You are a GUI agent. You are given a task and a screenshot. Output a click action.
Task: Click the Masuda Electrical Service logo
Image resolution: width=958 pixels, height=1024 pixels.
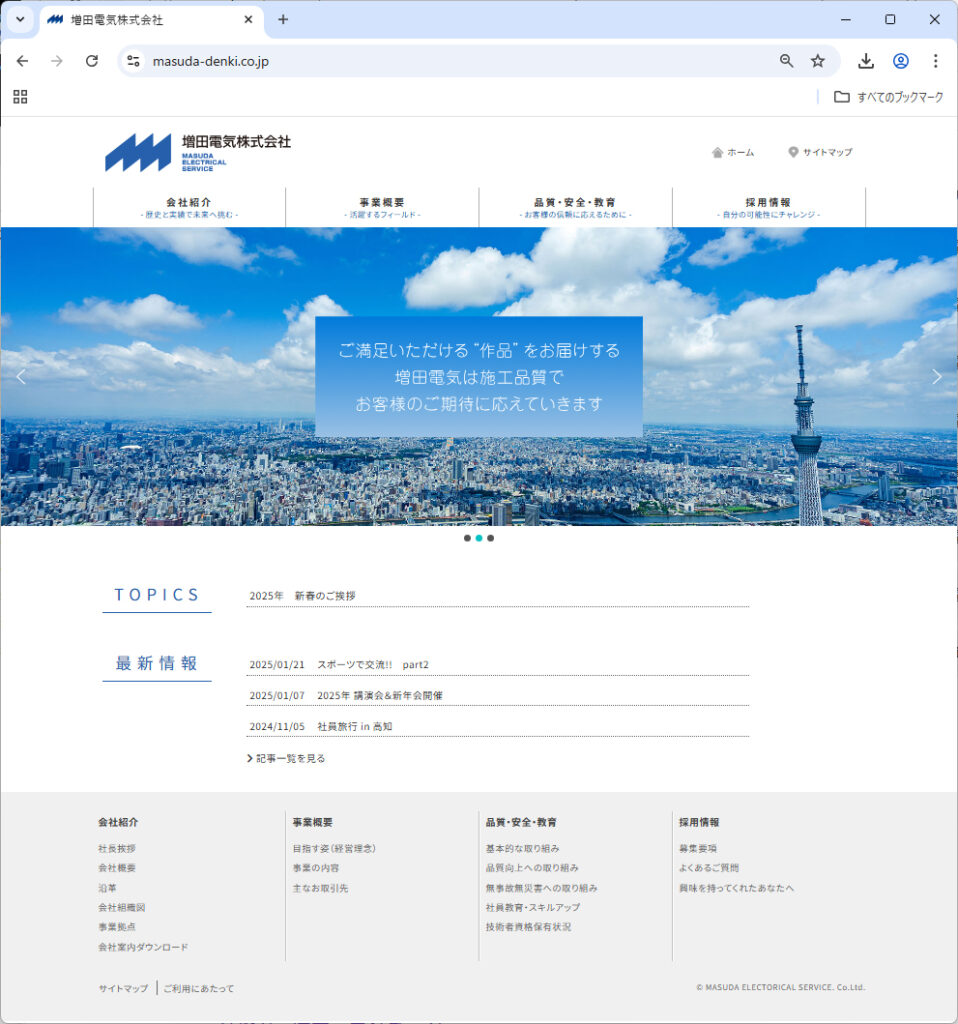coord(198,152)
